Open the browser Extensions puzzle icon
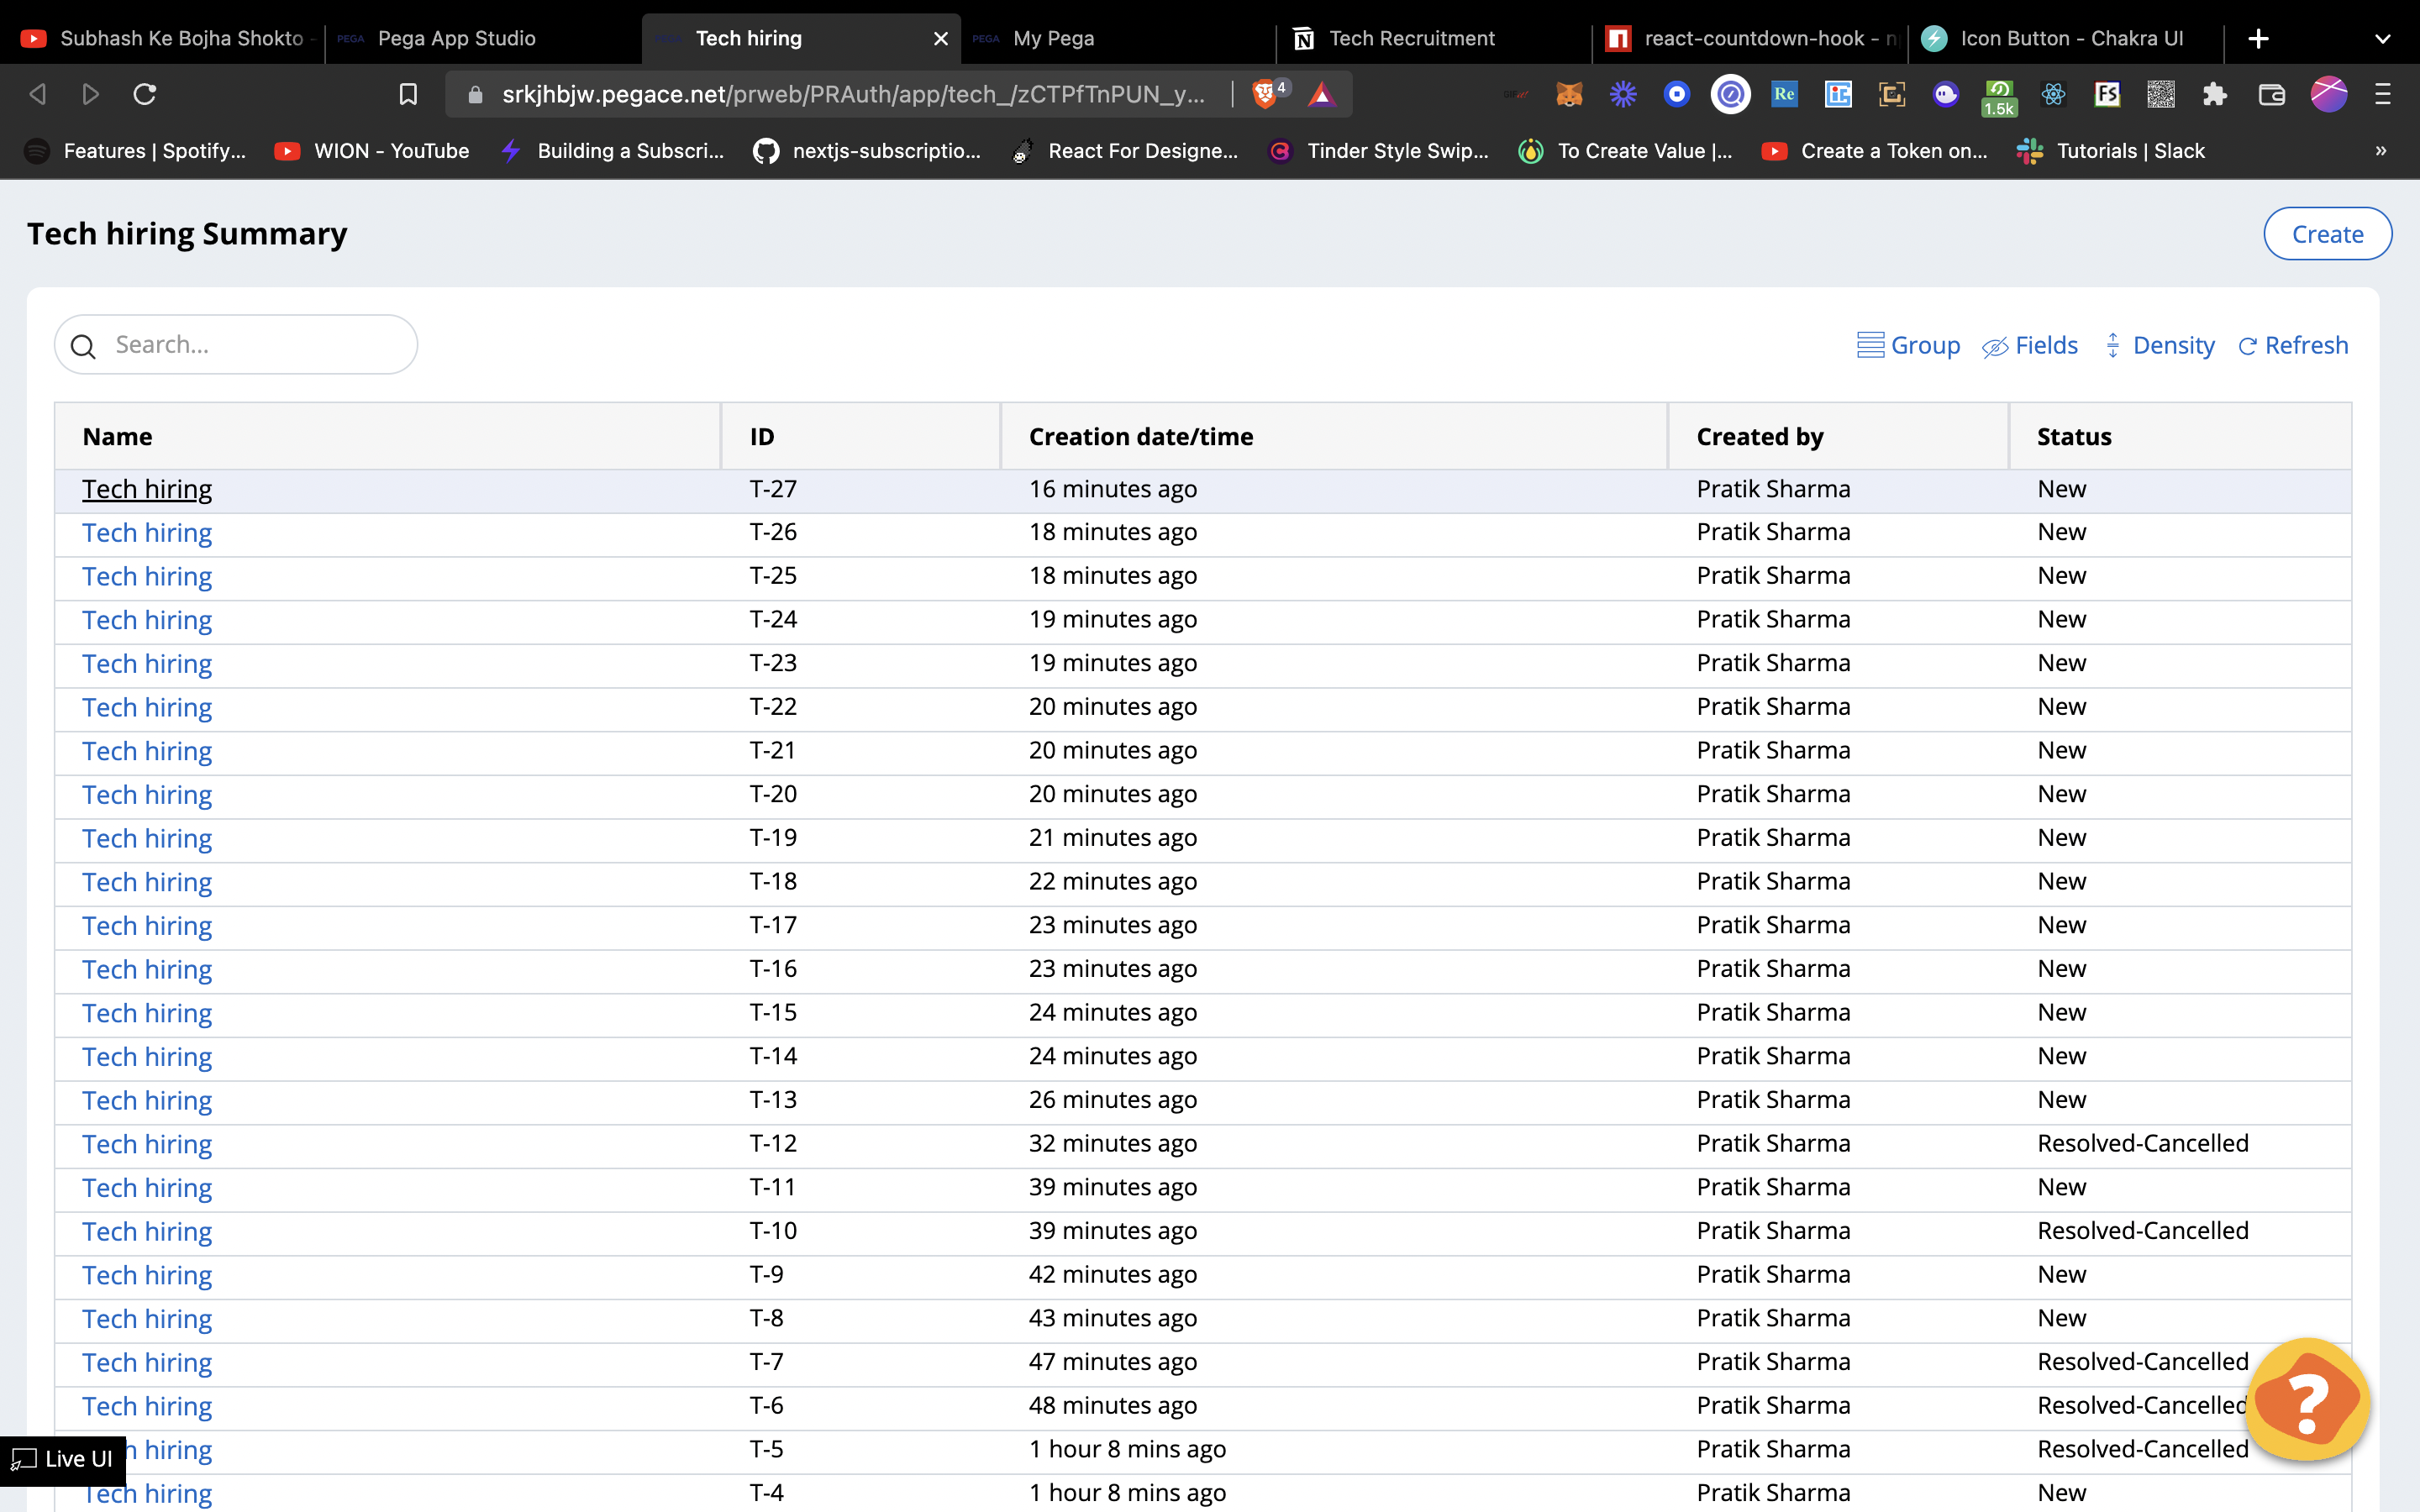This screenshot has width=2420, height=1512. [x=2214, y=94]
